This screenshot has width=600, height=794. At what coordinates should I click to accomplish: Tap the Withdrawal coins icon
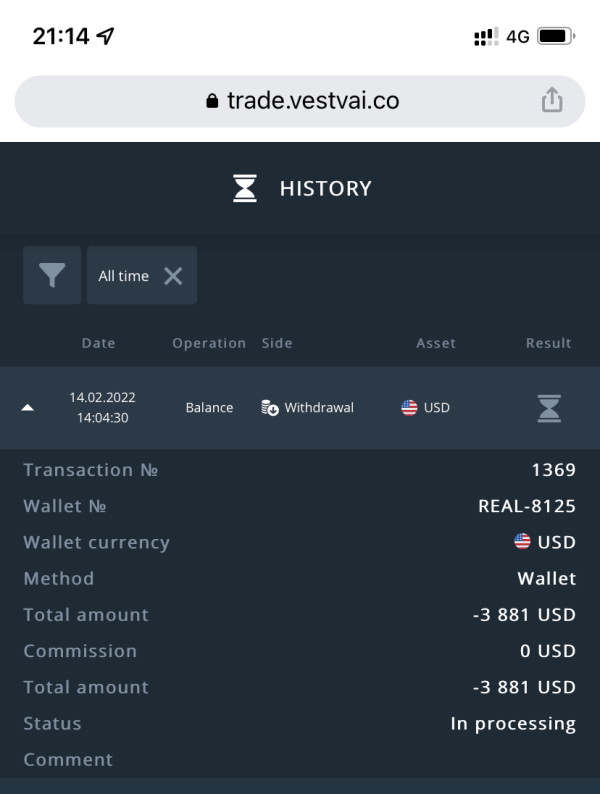270,408
